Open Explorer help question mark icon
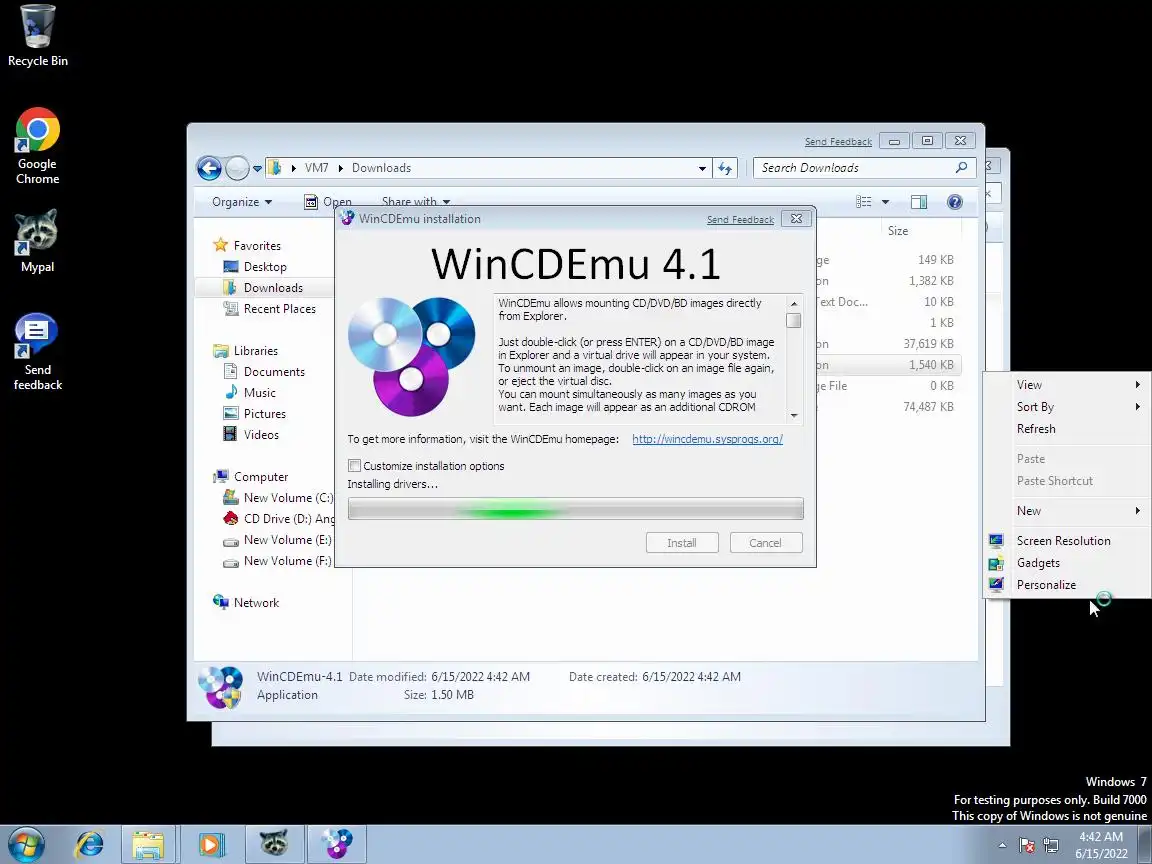1152x864 pixels. click(954, 202)
